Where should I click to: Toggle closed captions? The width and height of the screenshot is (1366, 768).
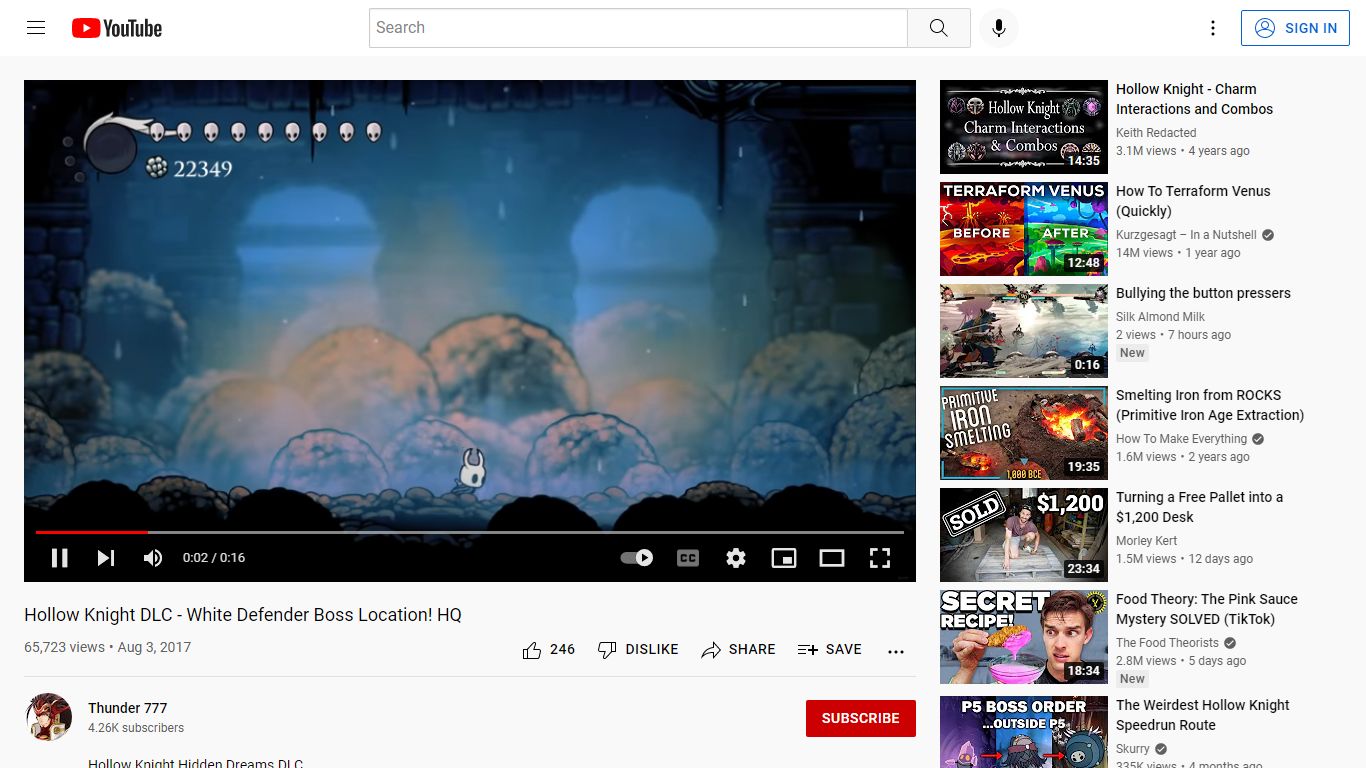(688, 558)
